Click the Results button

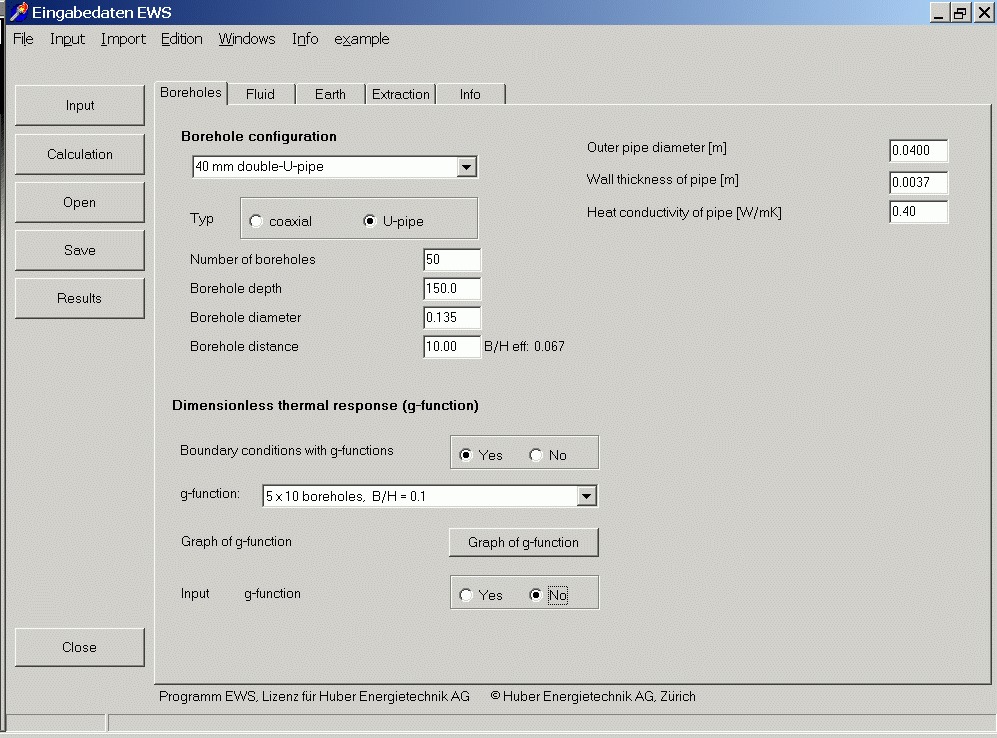click(x=80, y=298)
